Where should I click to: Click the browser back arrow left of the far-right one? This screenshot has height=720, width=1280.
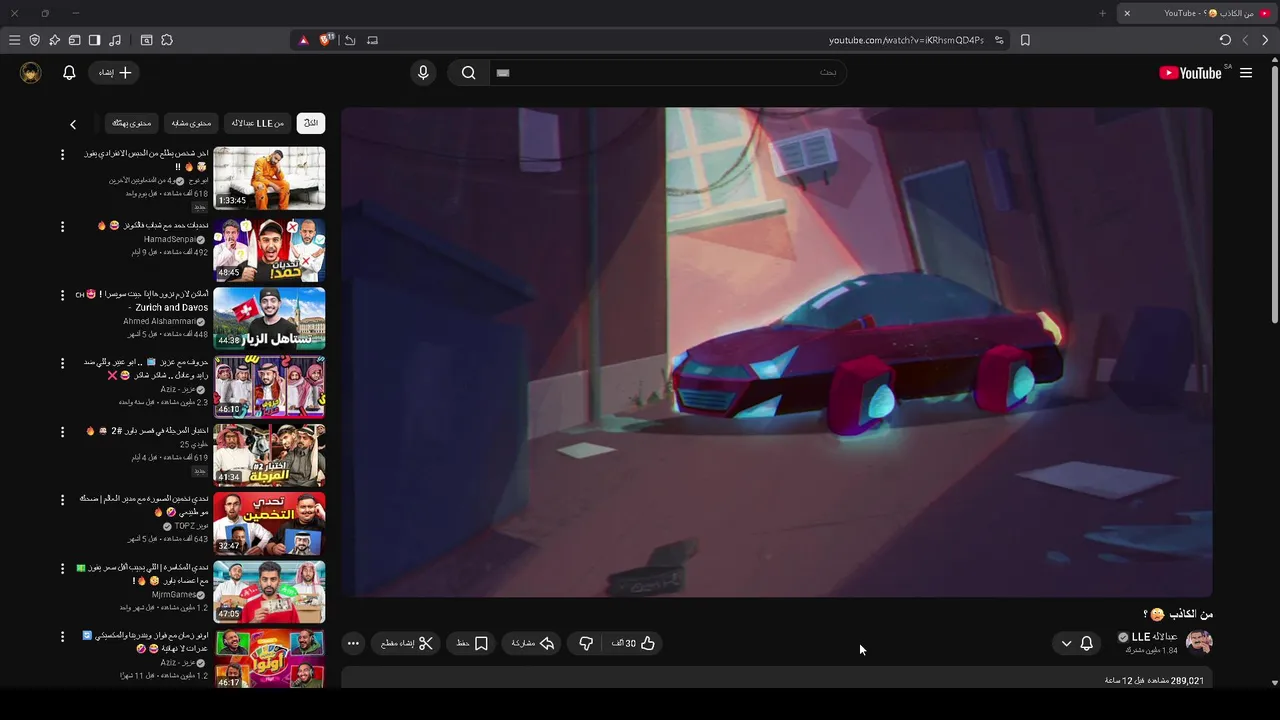[x=1245, y=40]
